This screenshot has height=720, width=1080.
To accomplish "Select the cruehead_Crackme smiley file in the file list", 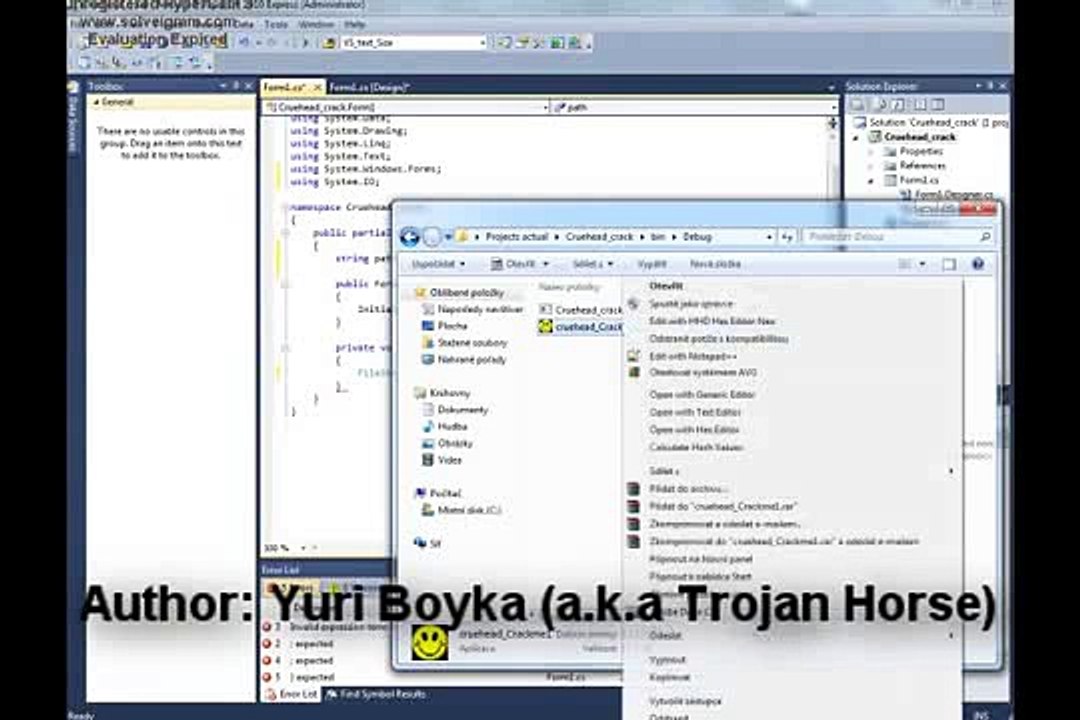I will point(581,327).
